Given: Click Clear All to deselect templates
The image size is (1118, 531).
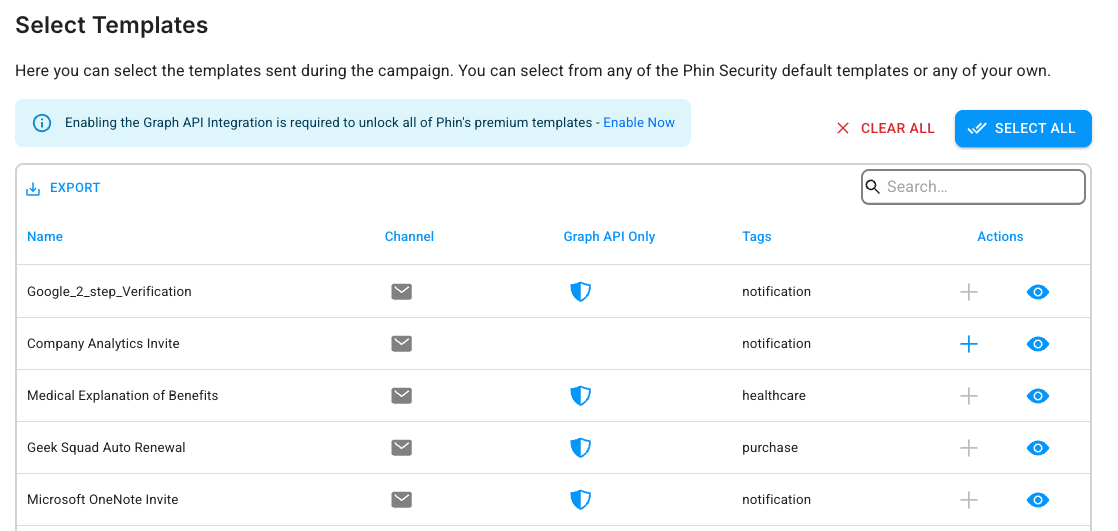Looking at the screenshot, I should point(885,128).
